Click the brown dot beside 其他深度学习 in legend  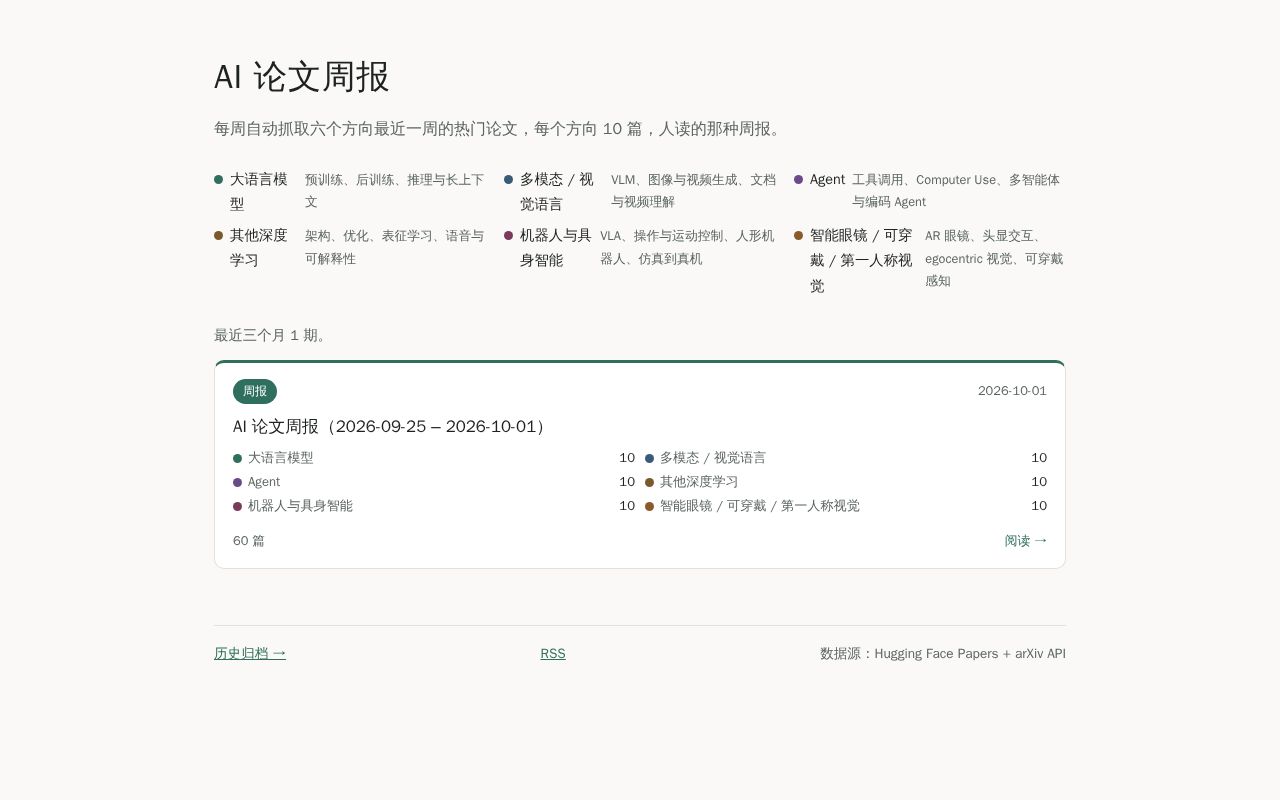[x=218, y=236]
